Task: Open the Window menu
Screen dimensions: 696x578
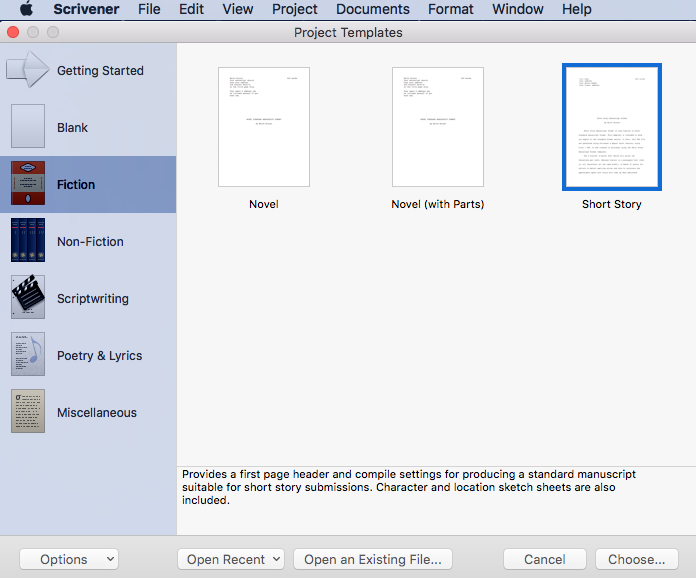Action: [518, 9]
